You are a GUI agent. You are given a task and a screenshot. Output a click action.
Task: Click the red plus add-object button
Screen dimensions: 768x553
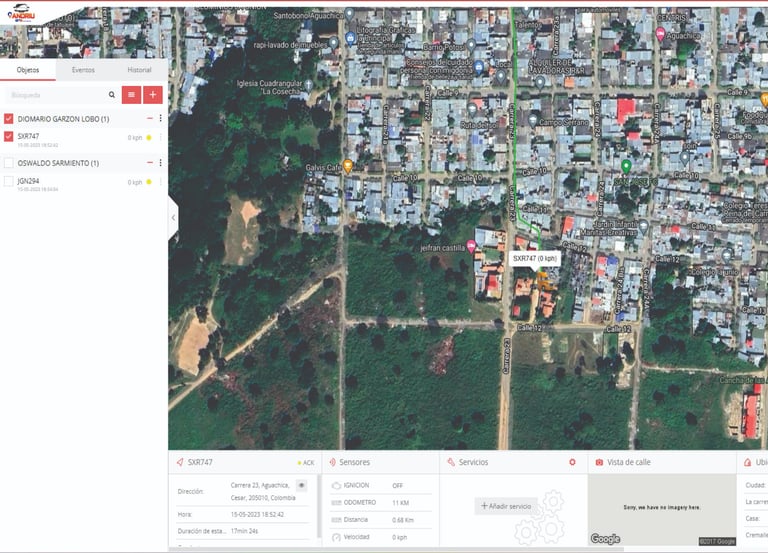153,95
